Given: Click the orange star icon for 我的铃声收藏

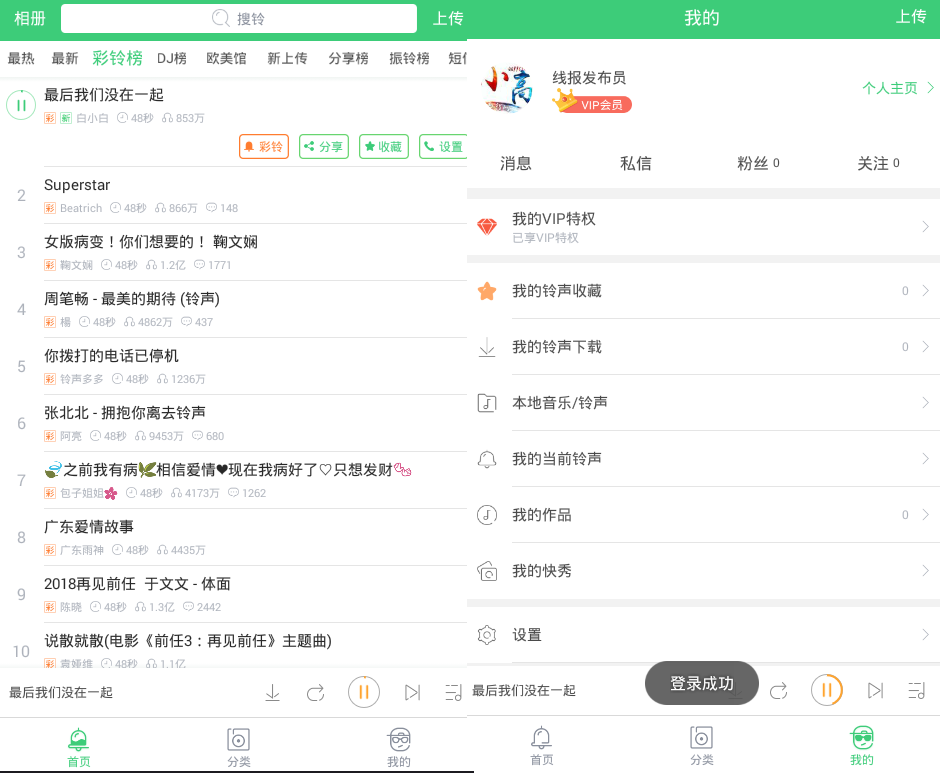Looking at the screenshot, I should click(487, 291).
